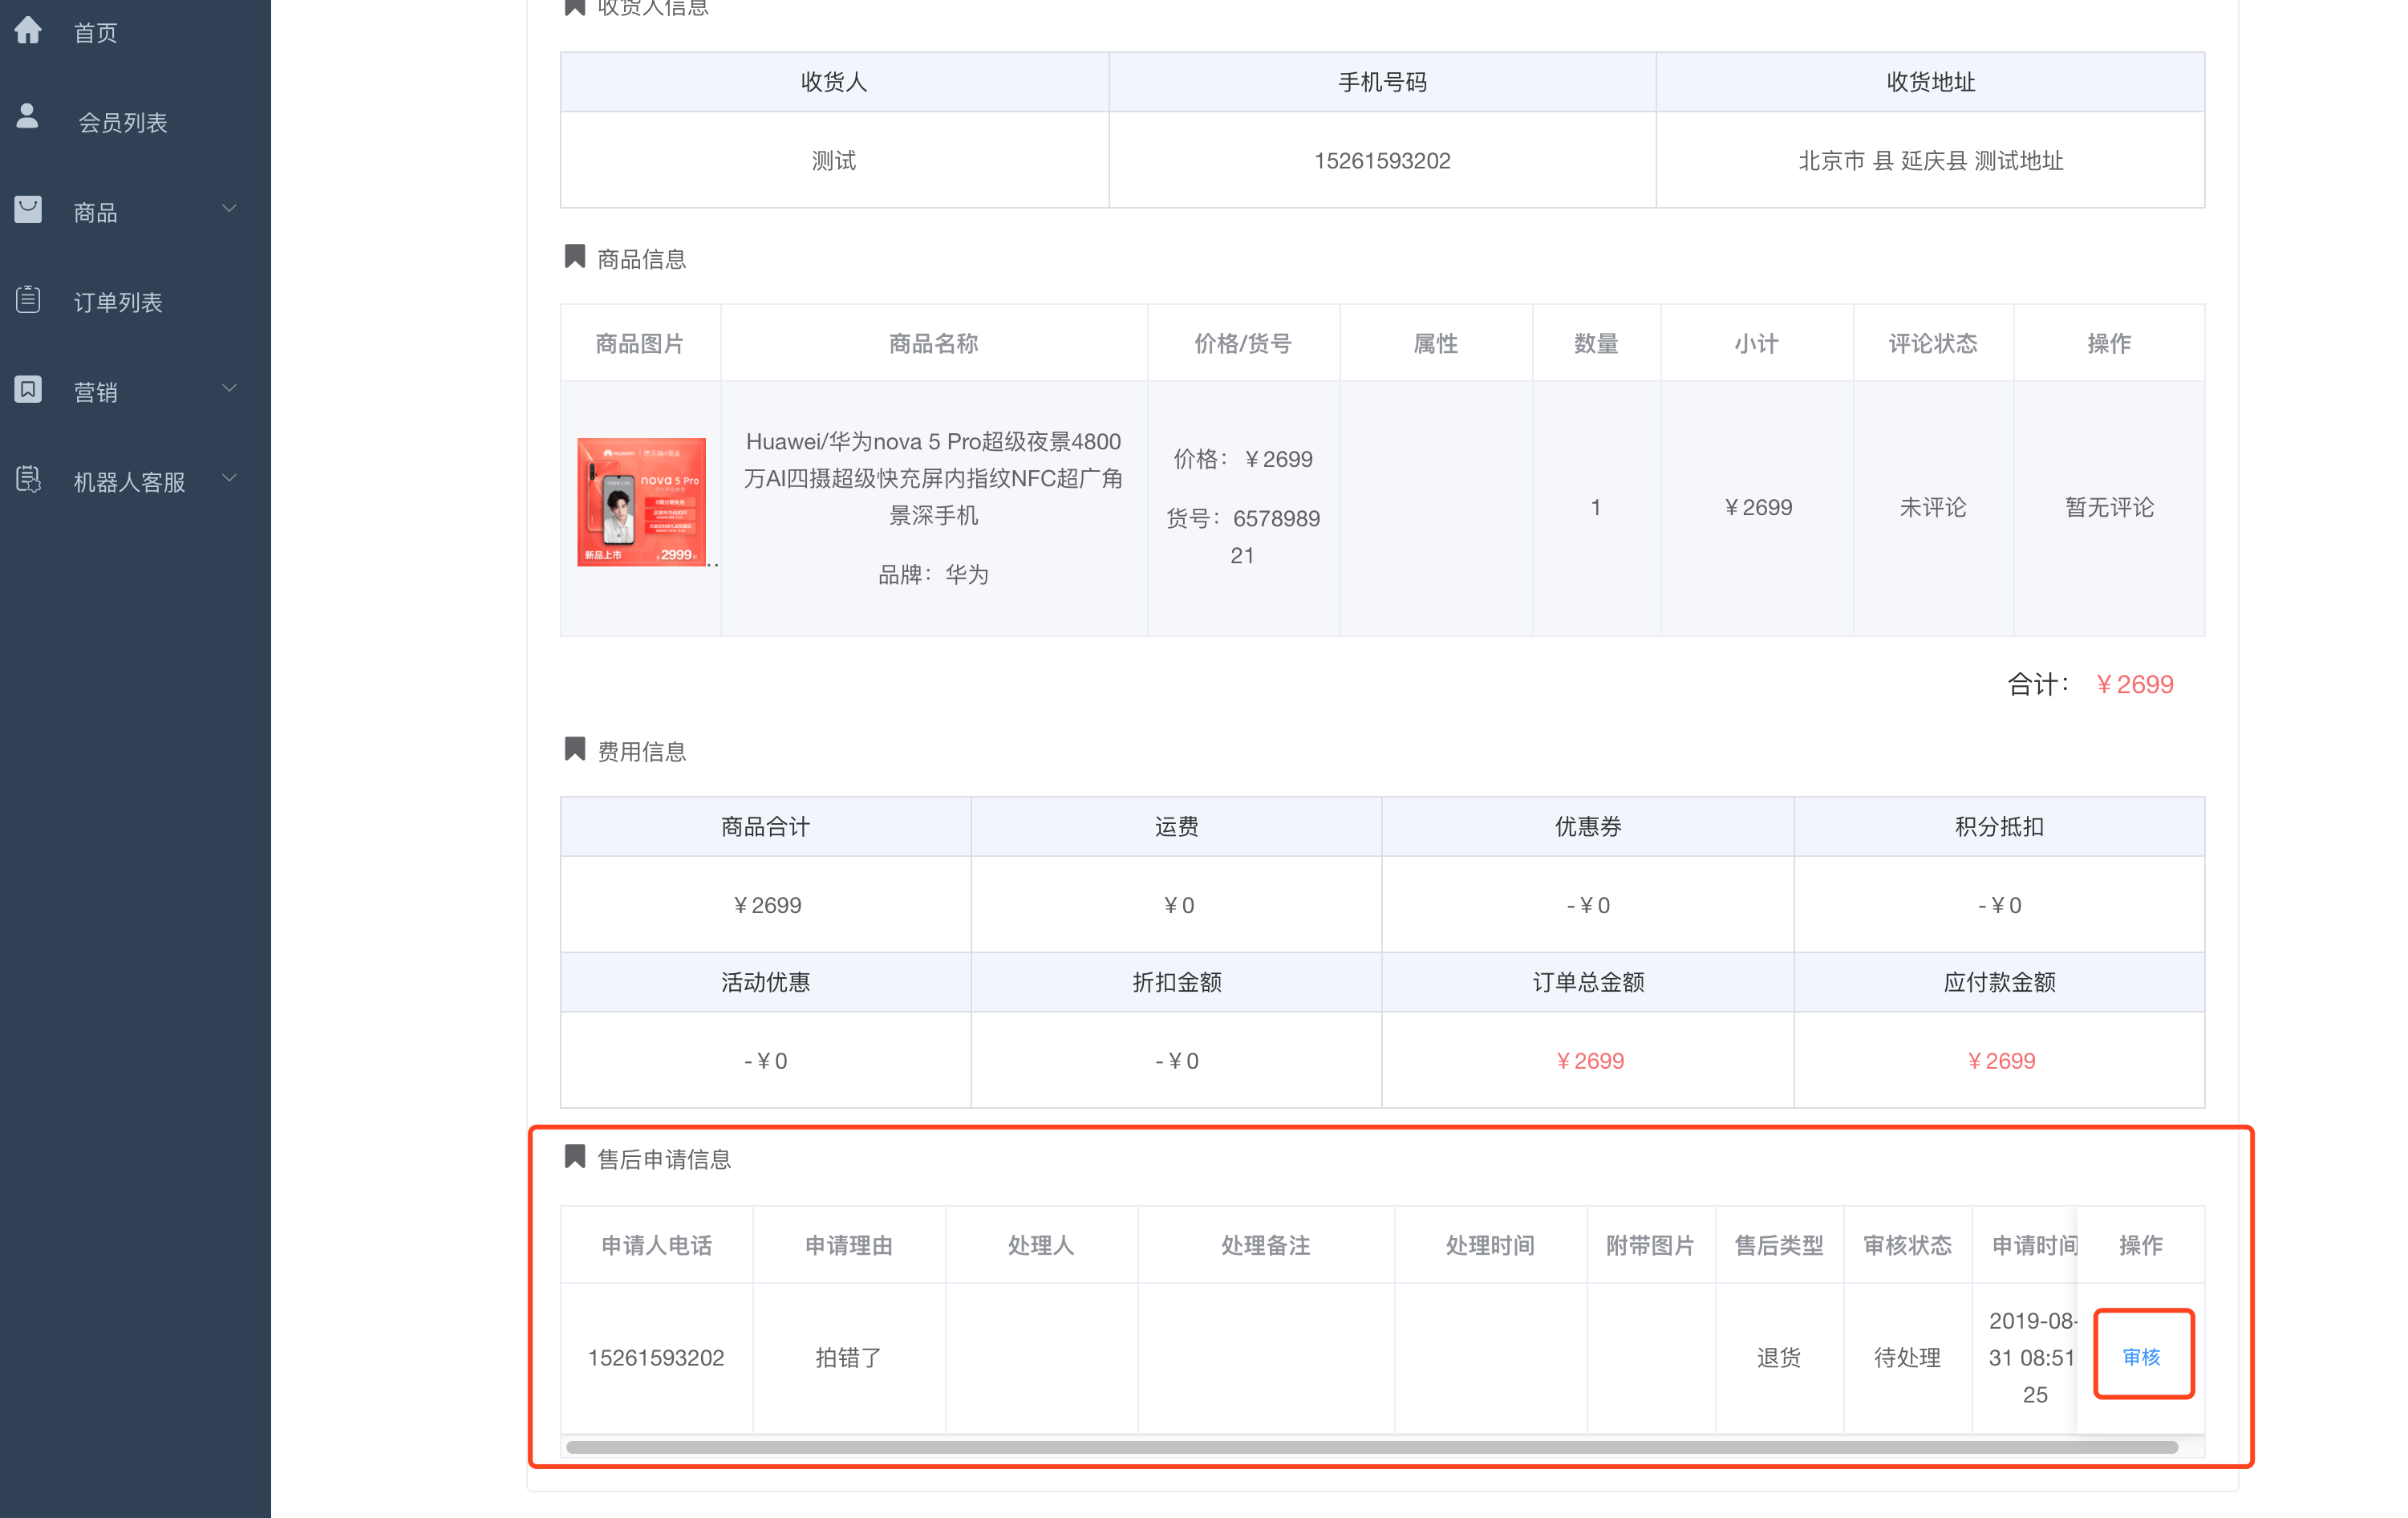The width and height of the screenshot is (2408, 1518).
Task: Click the after-sales table horizontal scrollbar
Action: 1371,1447
